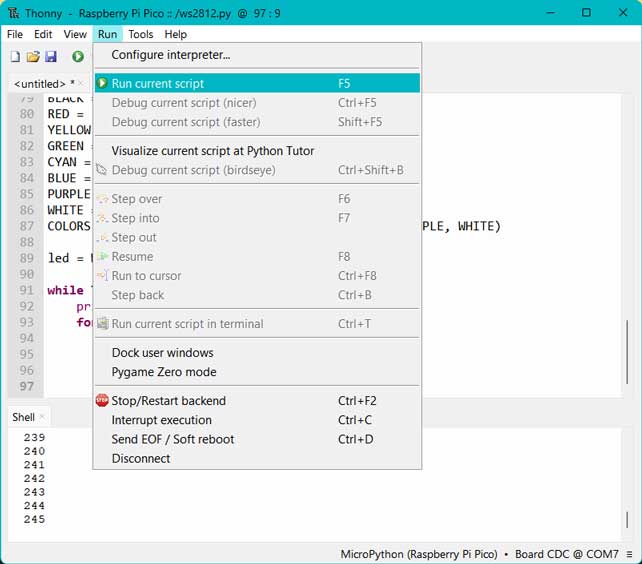The height and width of the screenshot is (564, 642).
Task: Open the status bar hamburger menu icon
Action: tap(629, 554)
